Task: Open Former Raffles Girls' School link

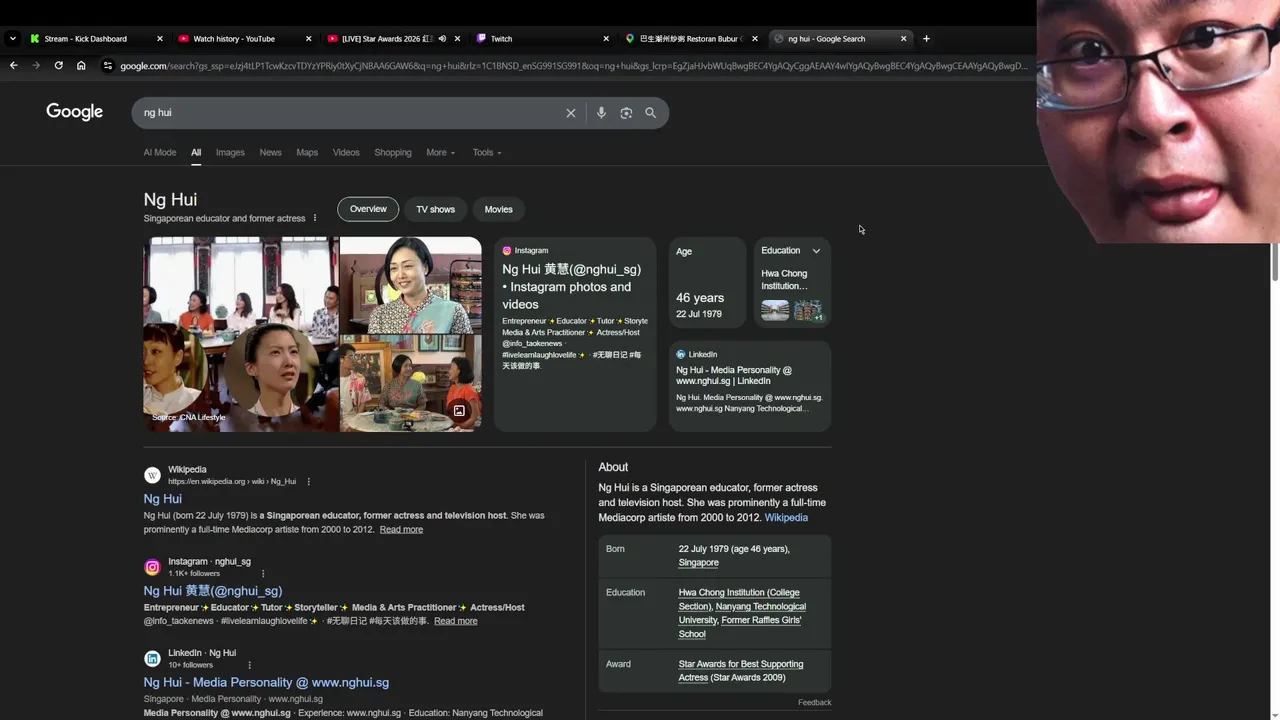Action: [x=739, y=627]
